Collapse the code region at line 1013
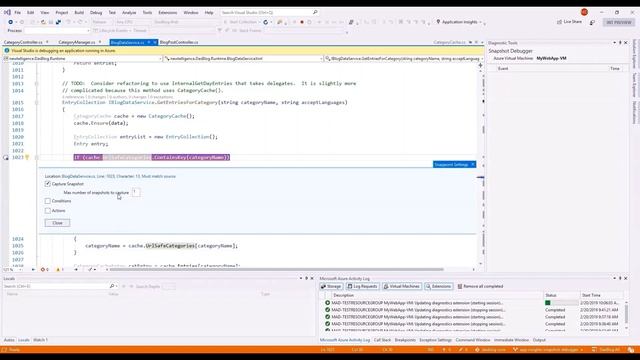The height and width of the screenshot is (360, 640). coord(36,84)
